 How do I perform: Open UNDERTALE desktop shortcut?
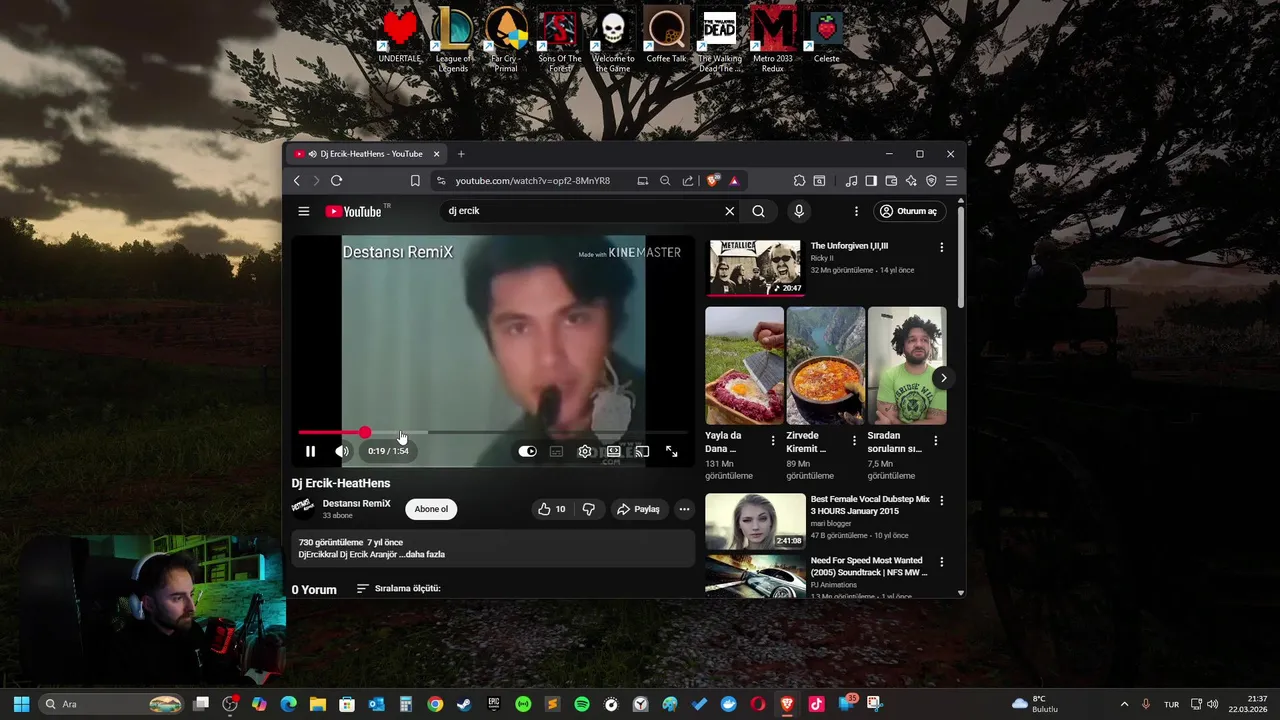pyautogui.click(x=400, y=37)
